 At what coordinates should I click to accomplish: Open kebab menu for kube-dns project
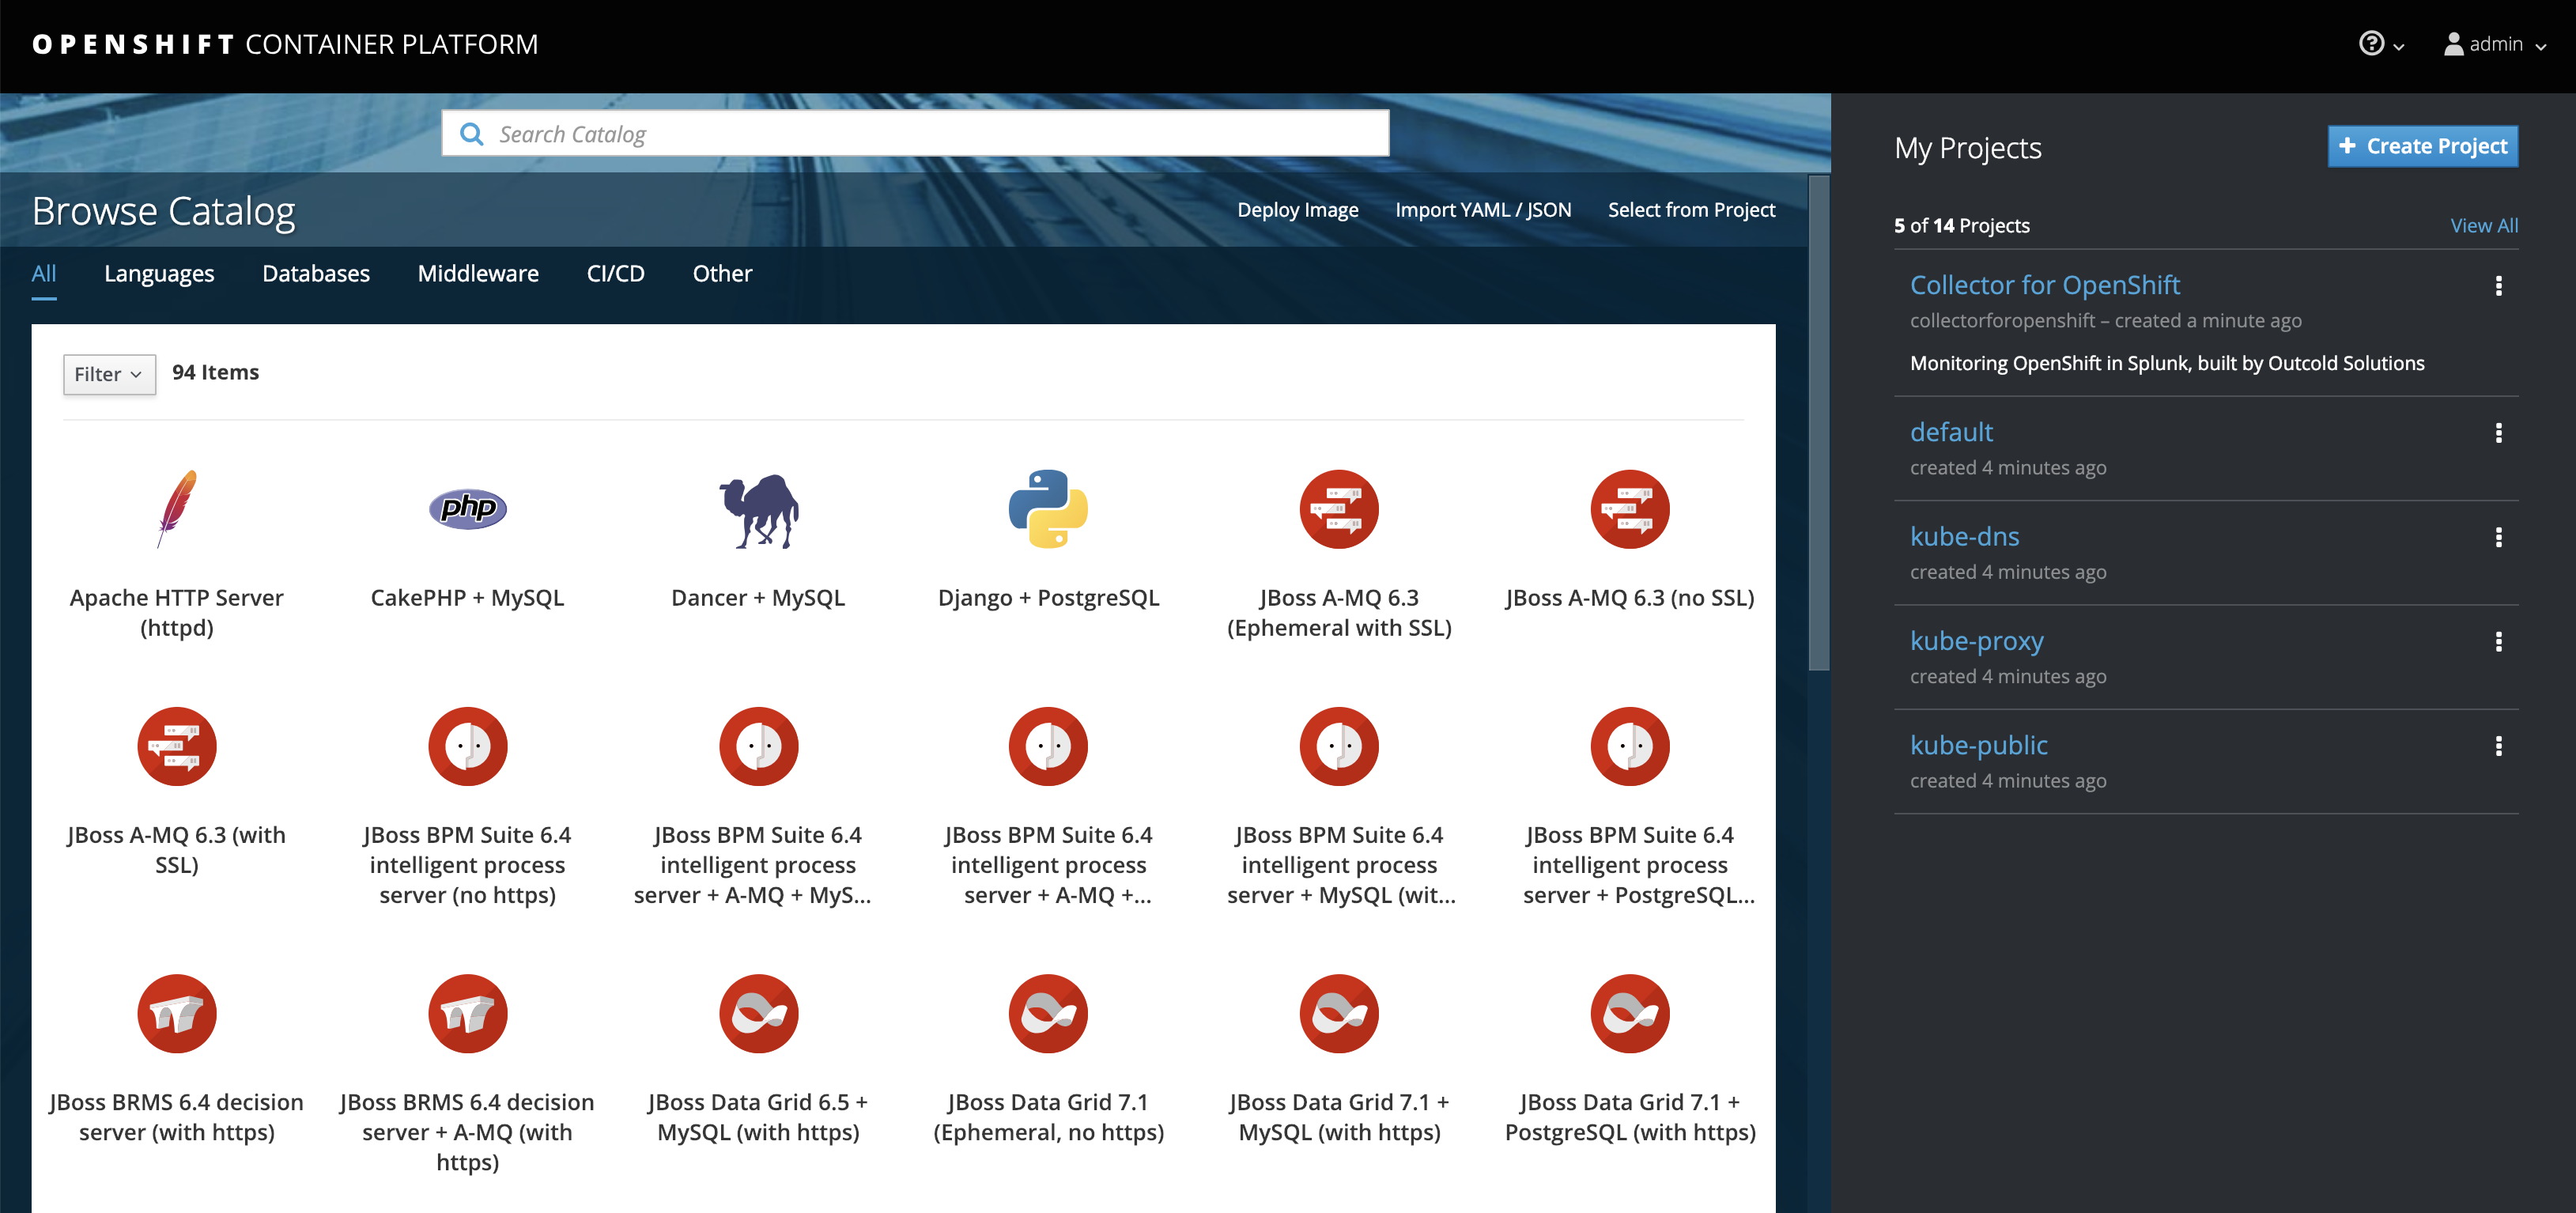coord(2498,537)
